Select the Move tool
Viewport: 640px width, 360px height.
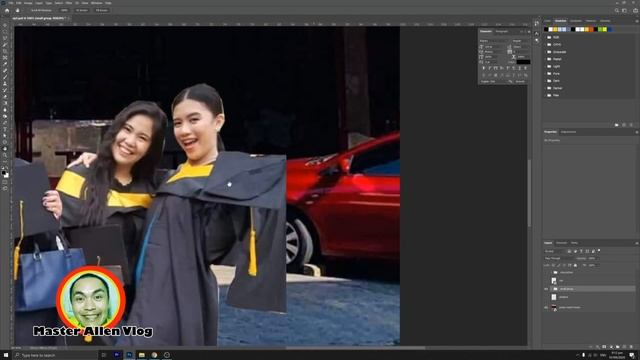point(5,25)
